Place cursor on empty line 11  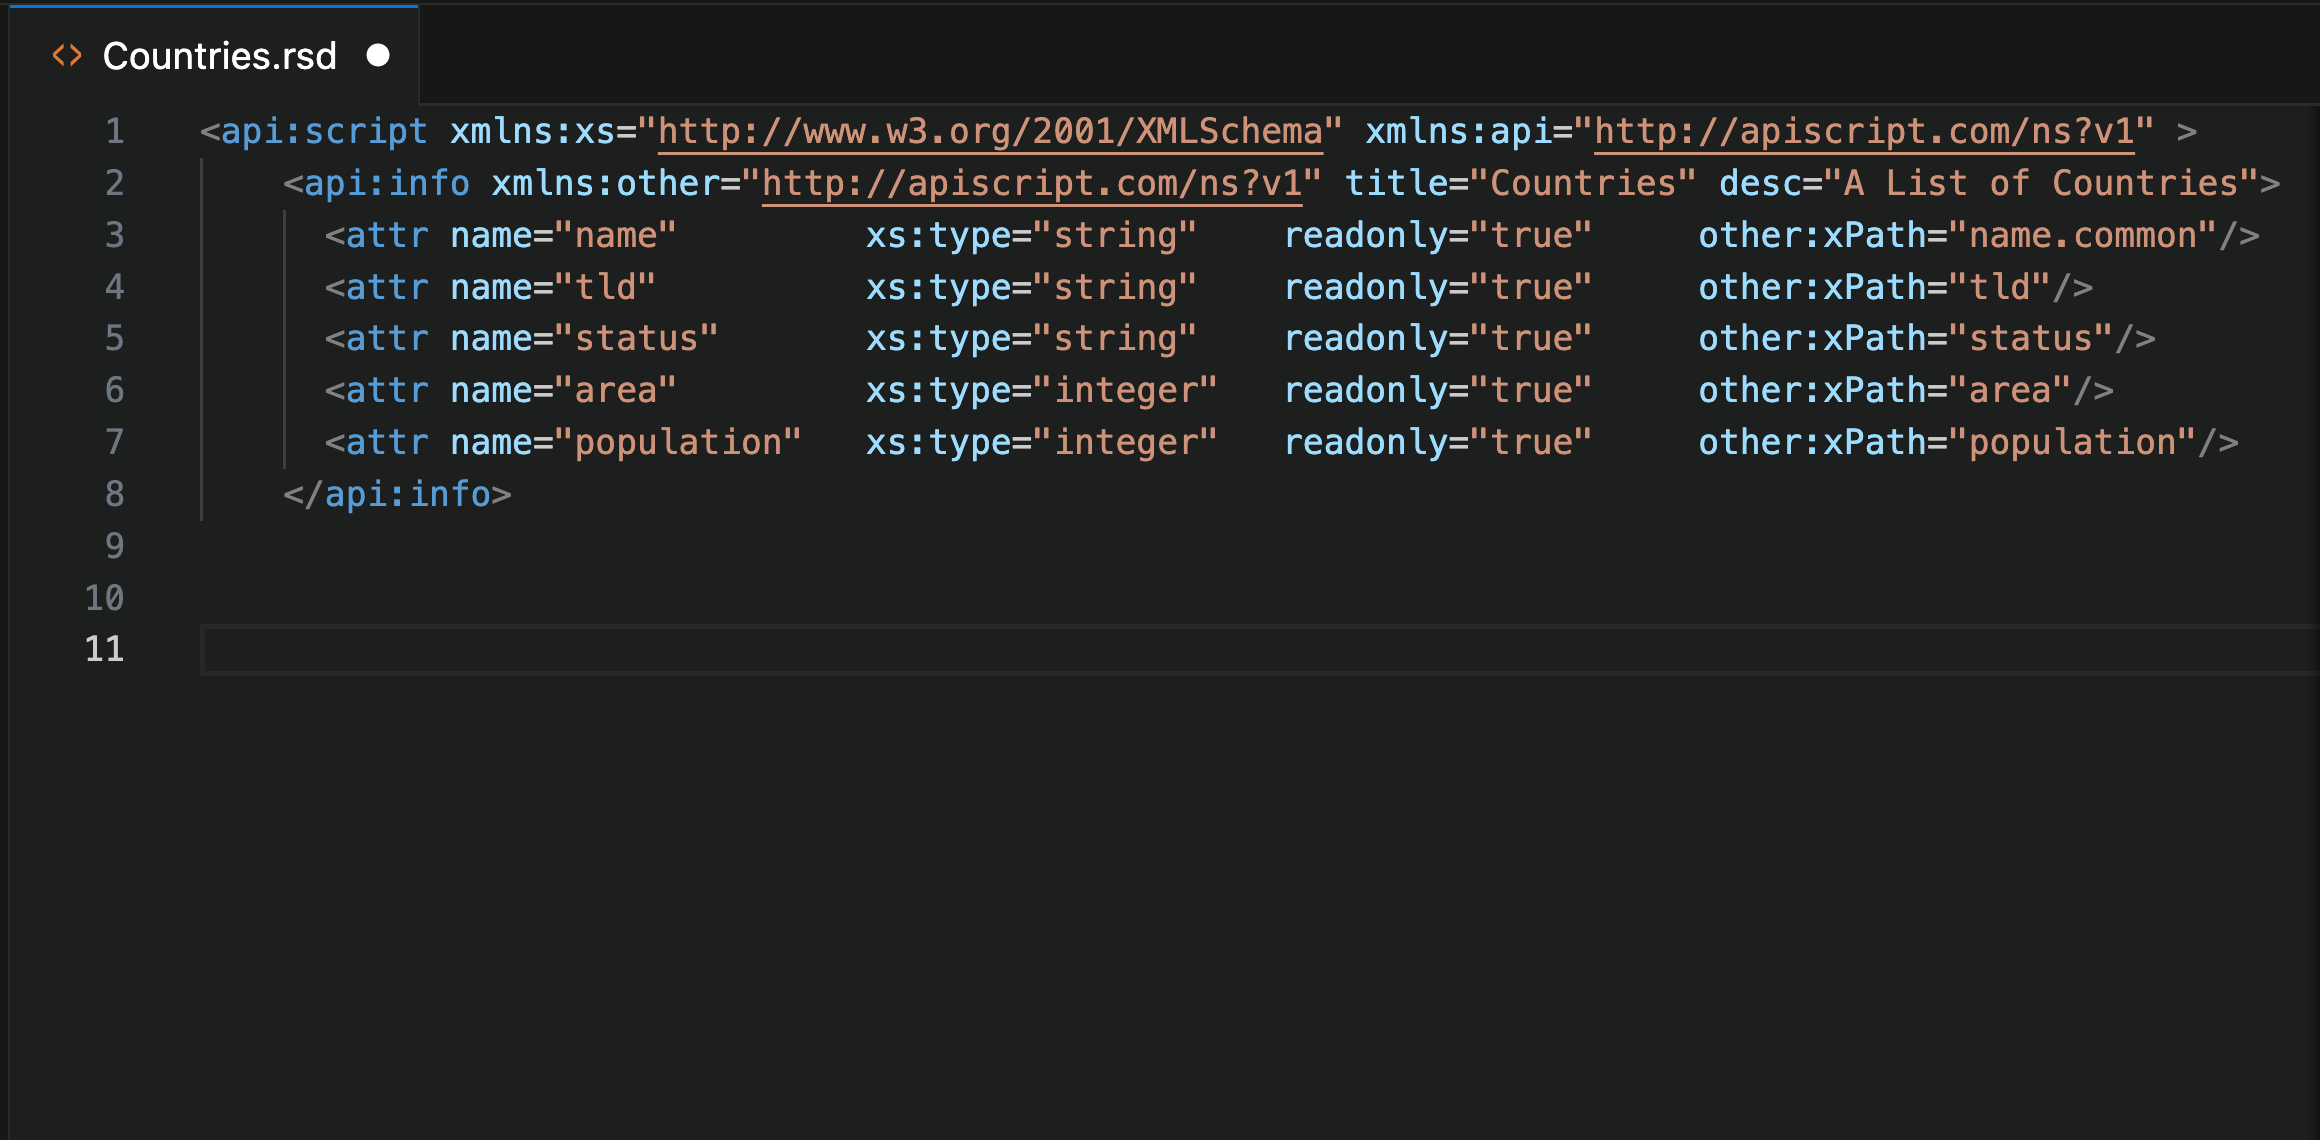click(1000, 650)
